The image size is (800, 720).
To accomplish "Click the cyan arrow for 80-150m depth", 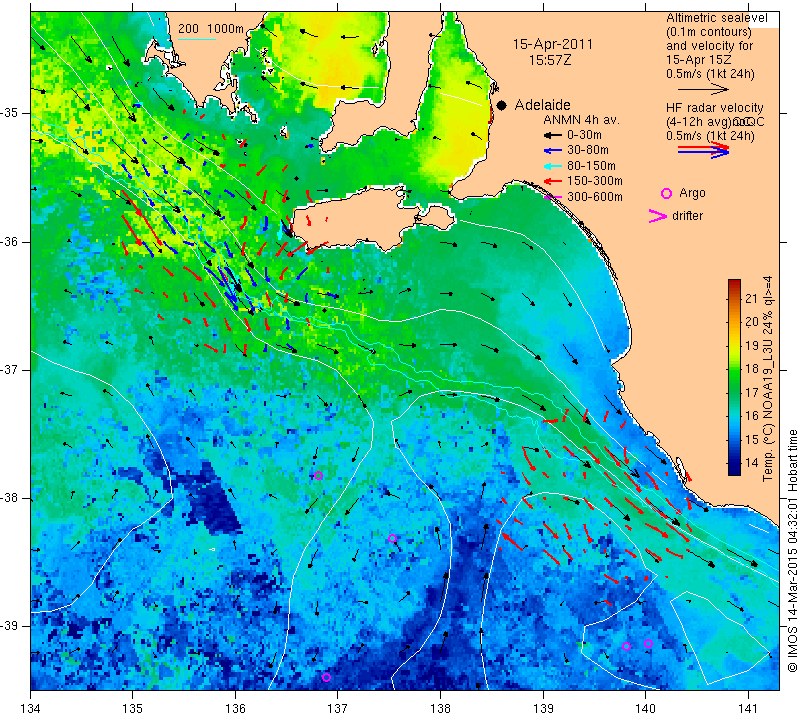I will [x=553, y=166].
